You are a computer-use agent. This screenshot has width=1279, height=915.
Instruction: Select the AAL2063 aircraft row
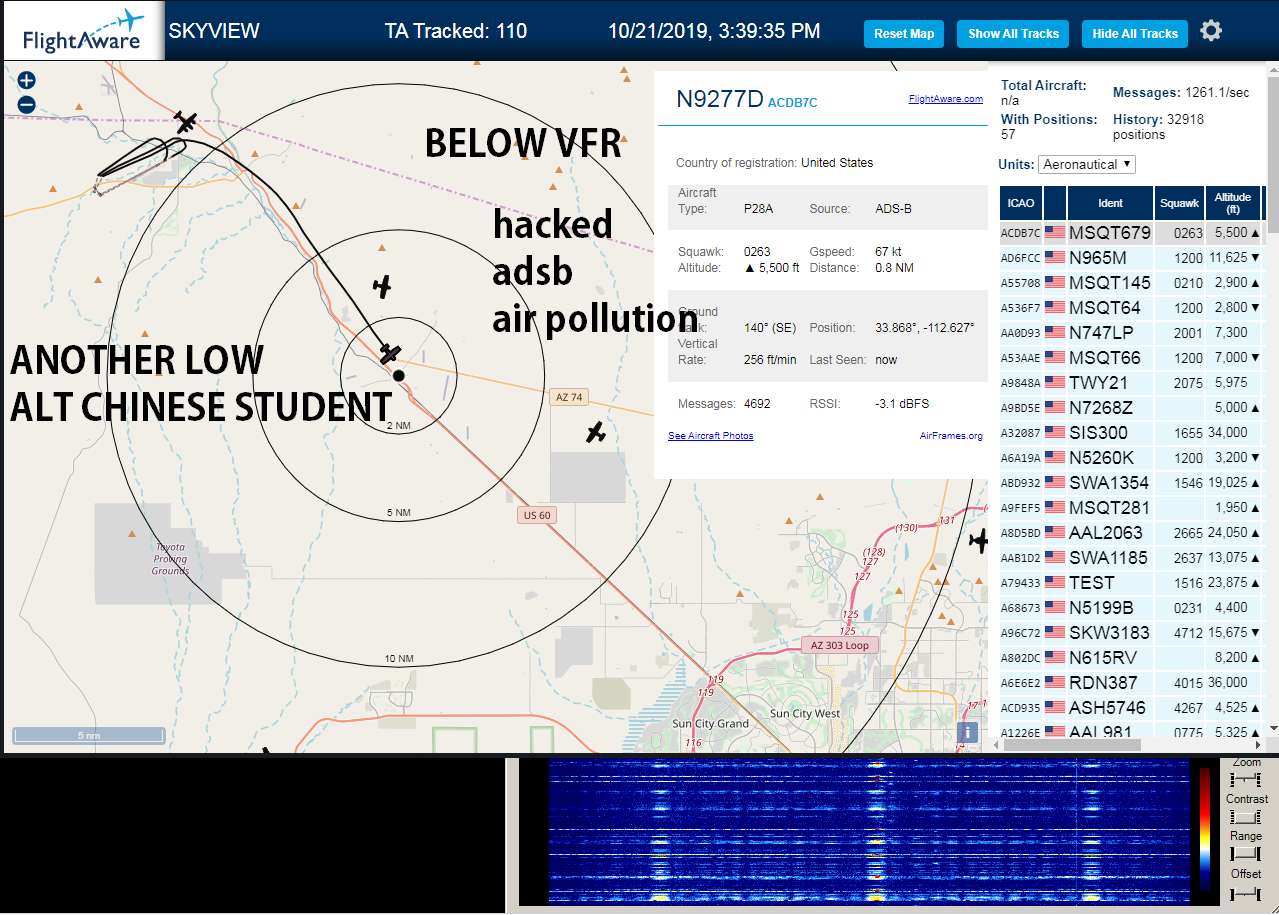[1131, 532]
